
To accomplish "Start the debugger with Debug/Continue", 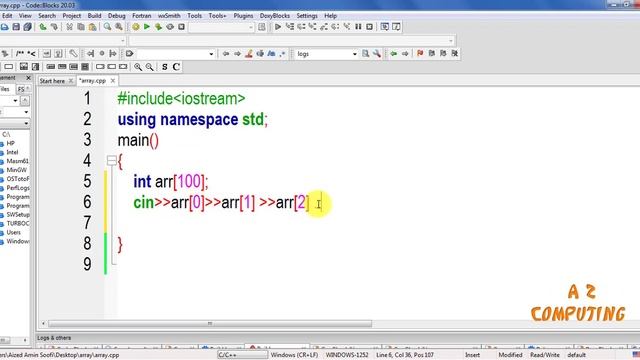I will pos(278,27).
